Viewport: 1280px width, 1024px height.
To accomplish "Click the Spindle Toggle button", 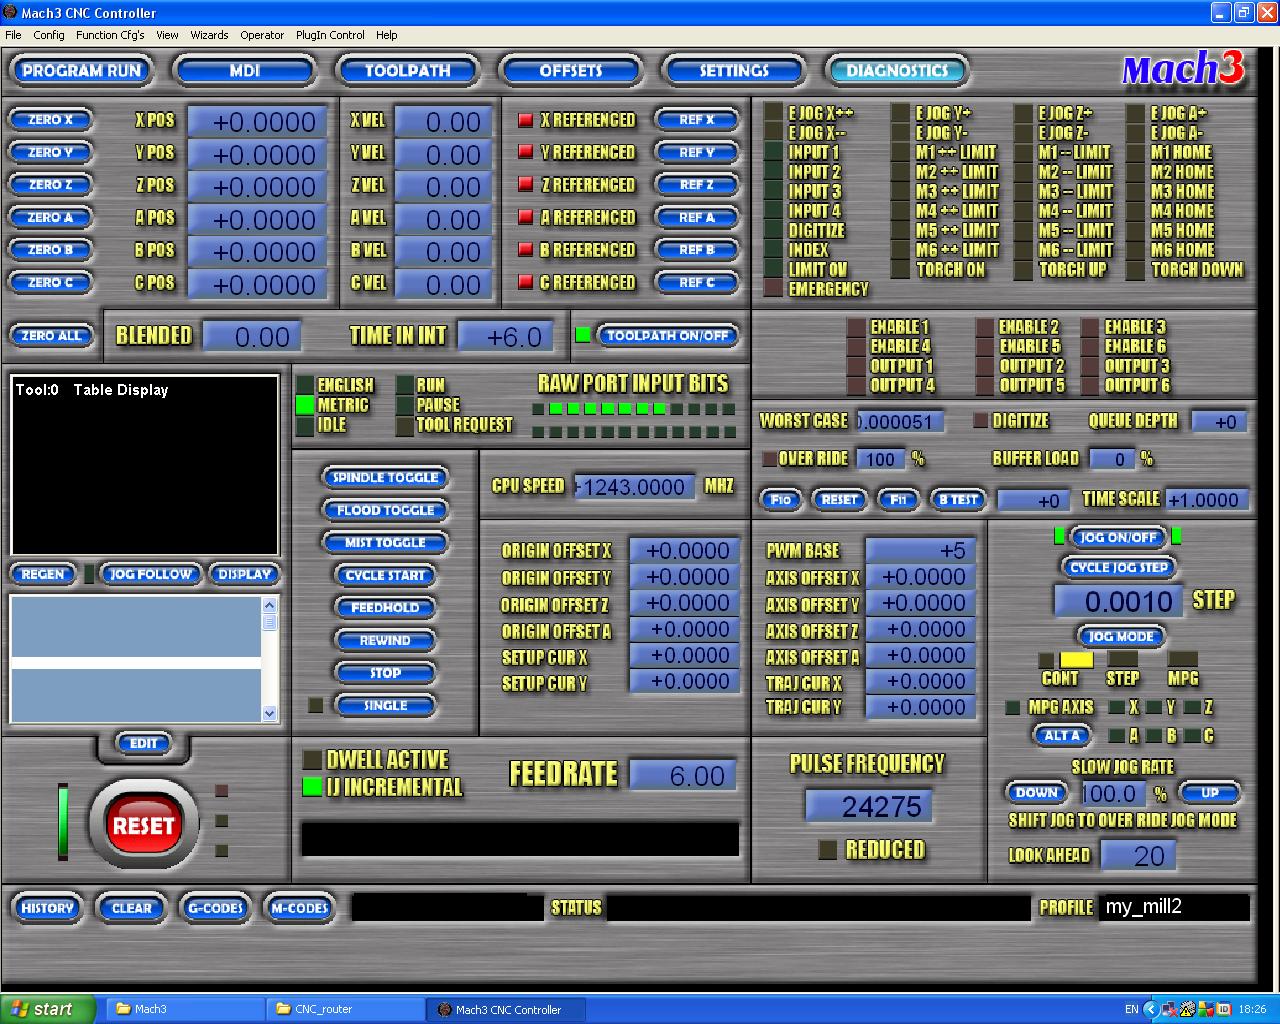I will 385,478.
